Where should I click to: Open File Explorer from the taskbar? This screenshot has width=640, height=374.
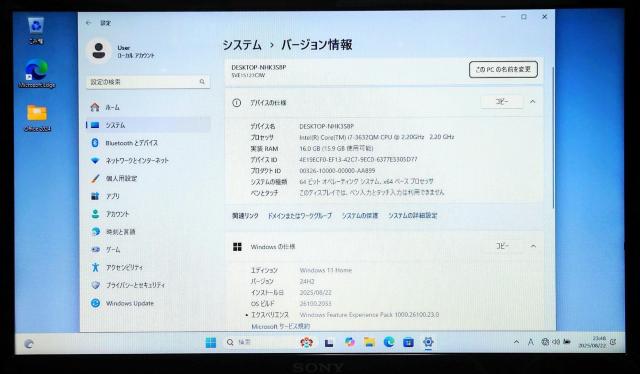(x=369, y=342)
